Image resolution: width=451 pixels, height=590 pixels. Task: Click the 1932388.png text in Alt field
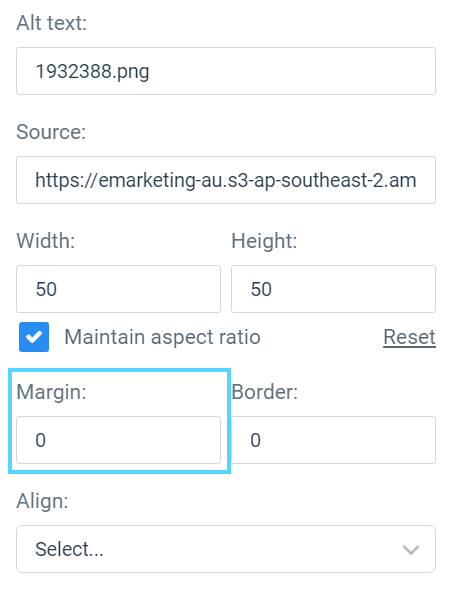[x=92, y=71]
